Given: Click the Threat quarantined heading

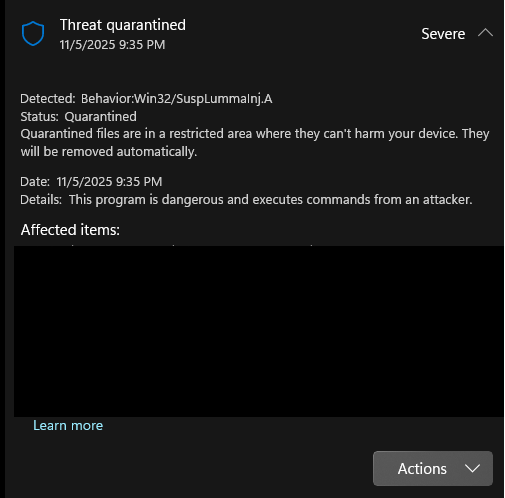Looking at the screenshot, I should (123, 25).
